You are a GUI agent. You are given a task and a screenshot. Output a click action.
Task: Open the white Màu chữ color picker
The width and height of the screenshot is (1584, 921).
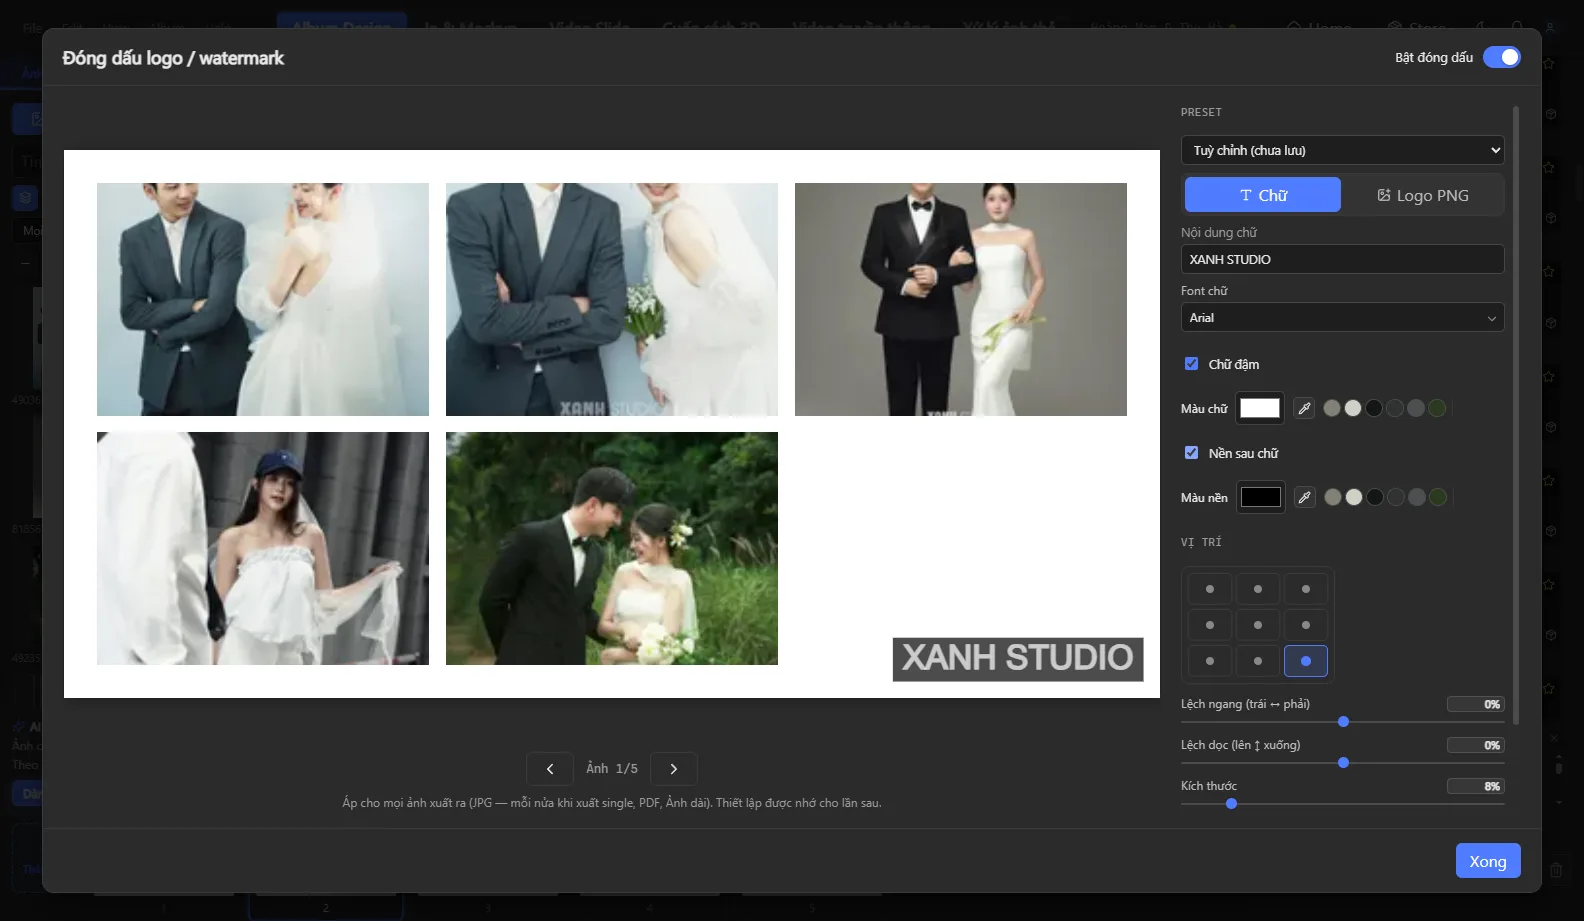click(x=1260, y=408)
